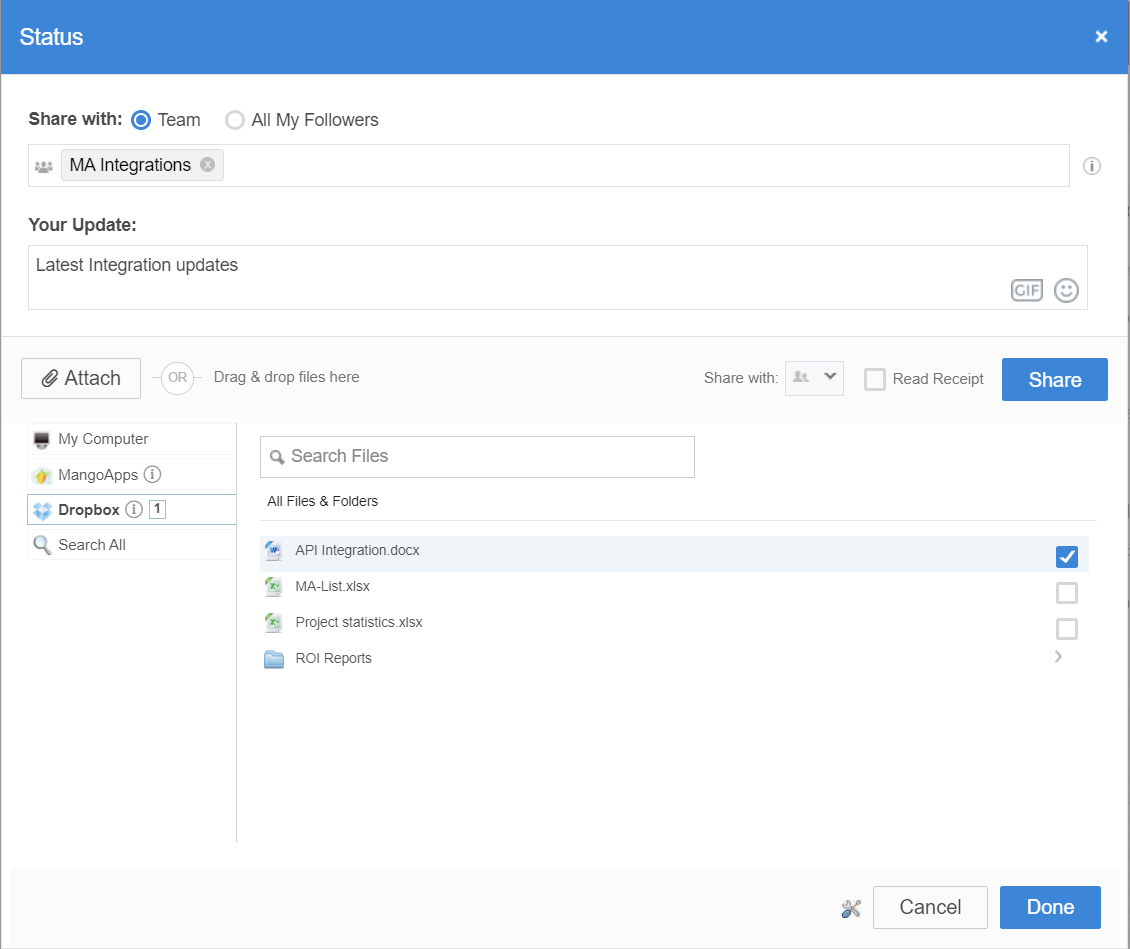Expand the ROI Reports folder chevron
The height and width of the screenshot is (949, 1130).
[x=1058, y=657]
